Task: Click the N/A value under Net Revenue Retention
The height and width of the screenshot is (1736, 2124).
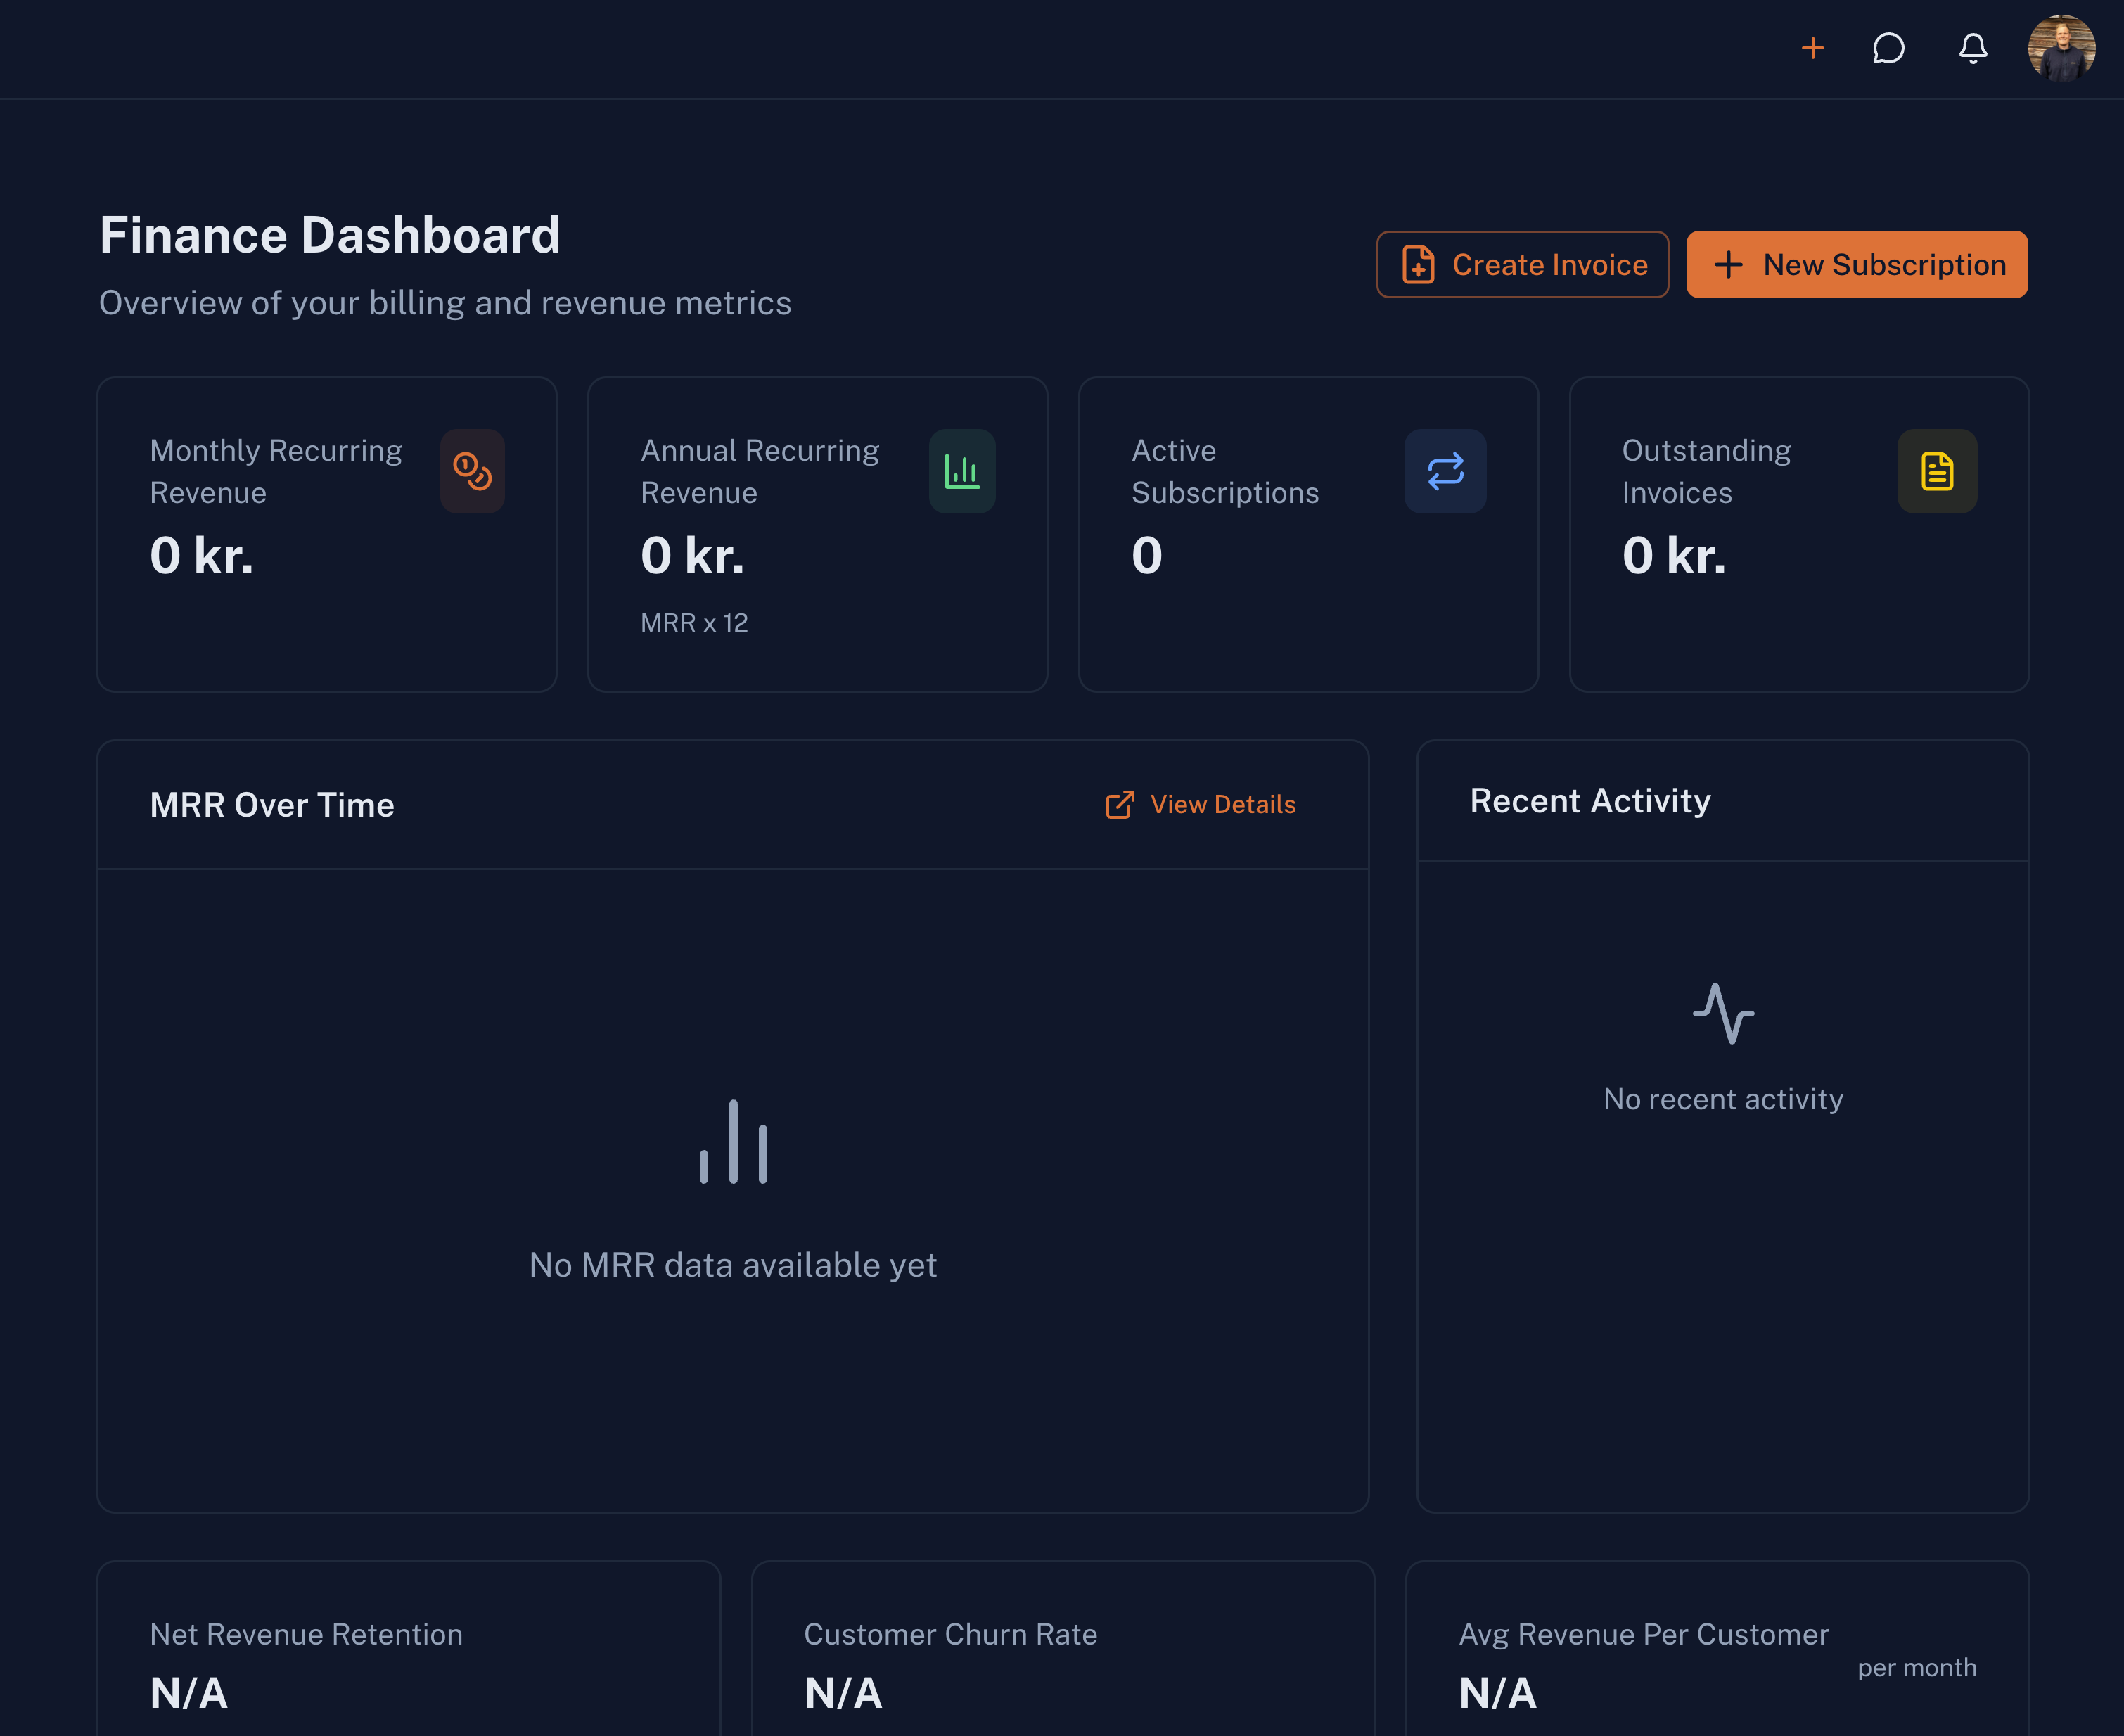Action: tap(189, 1693)
